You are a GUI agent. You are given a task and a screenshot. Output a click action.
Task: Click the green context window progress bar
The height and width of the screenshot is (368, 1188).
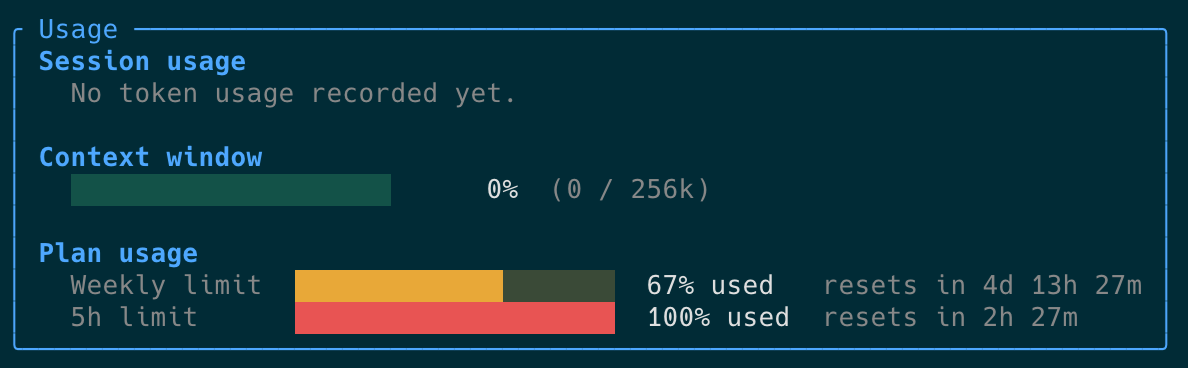[x=230, y=190]
